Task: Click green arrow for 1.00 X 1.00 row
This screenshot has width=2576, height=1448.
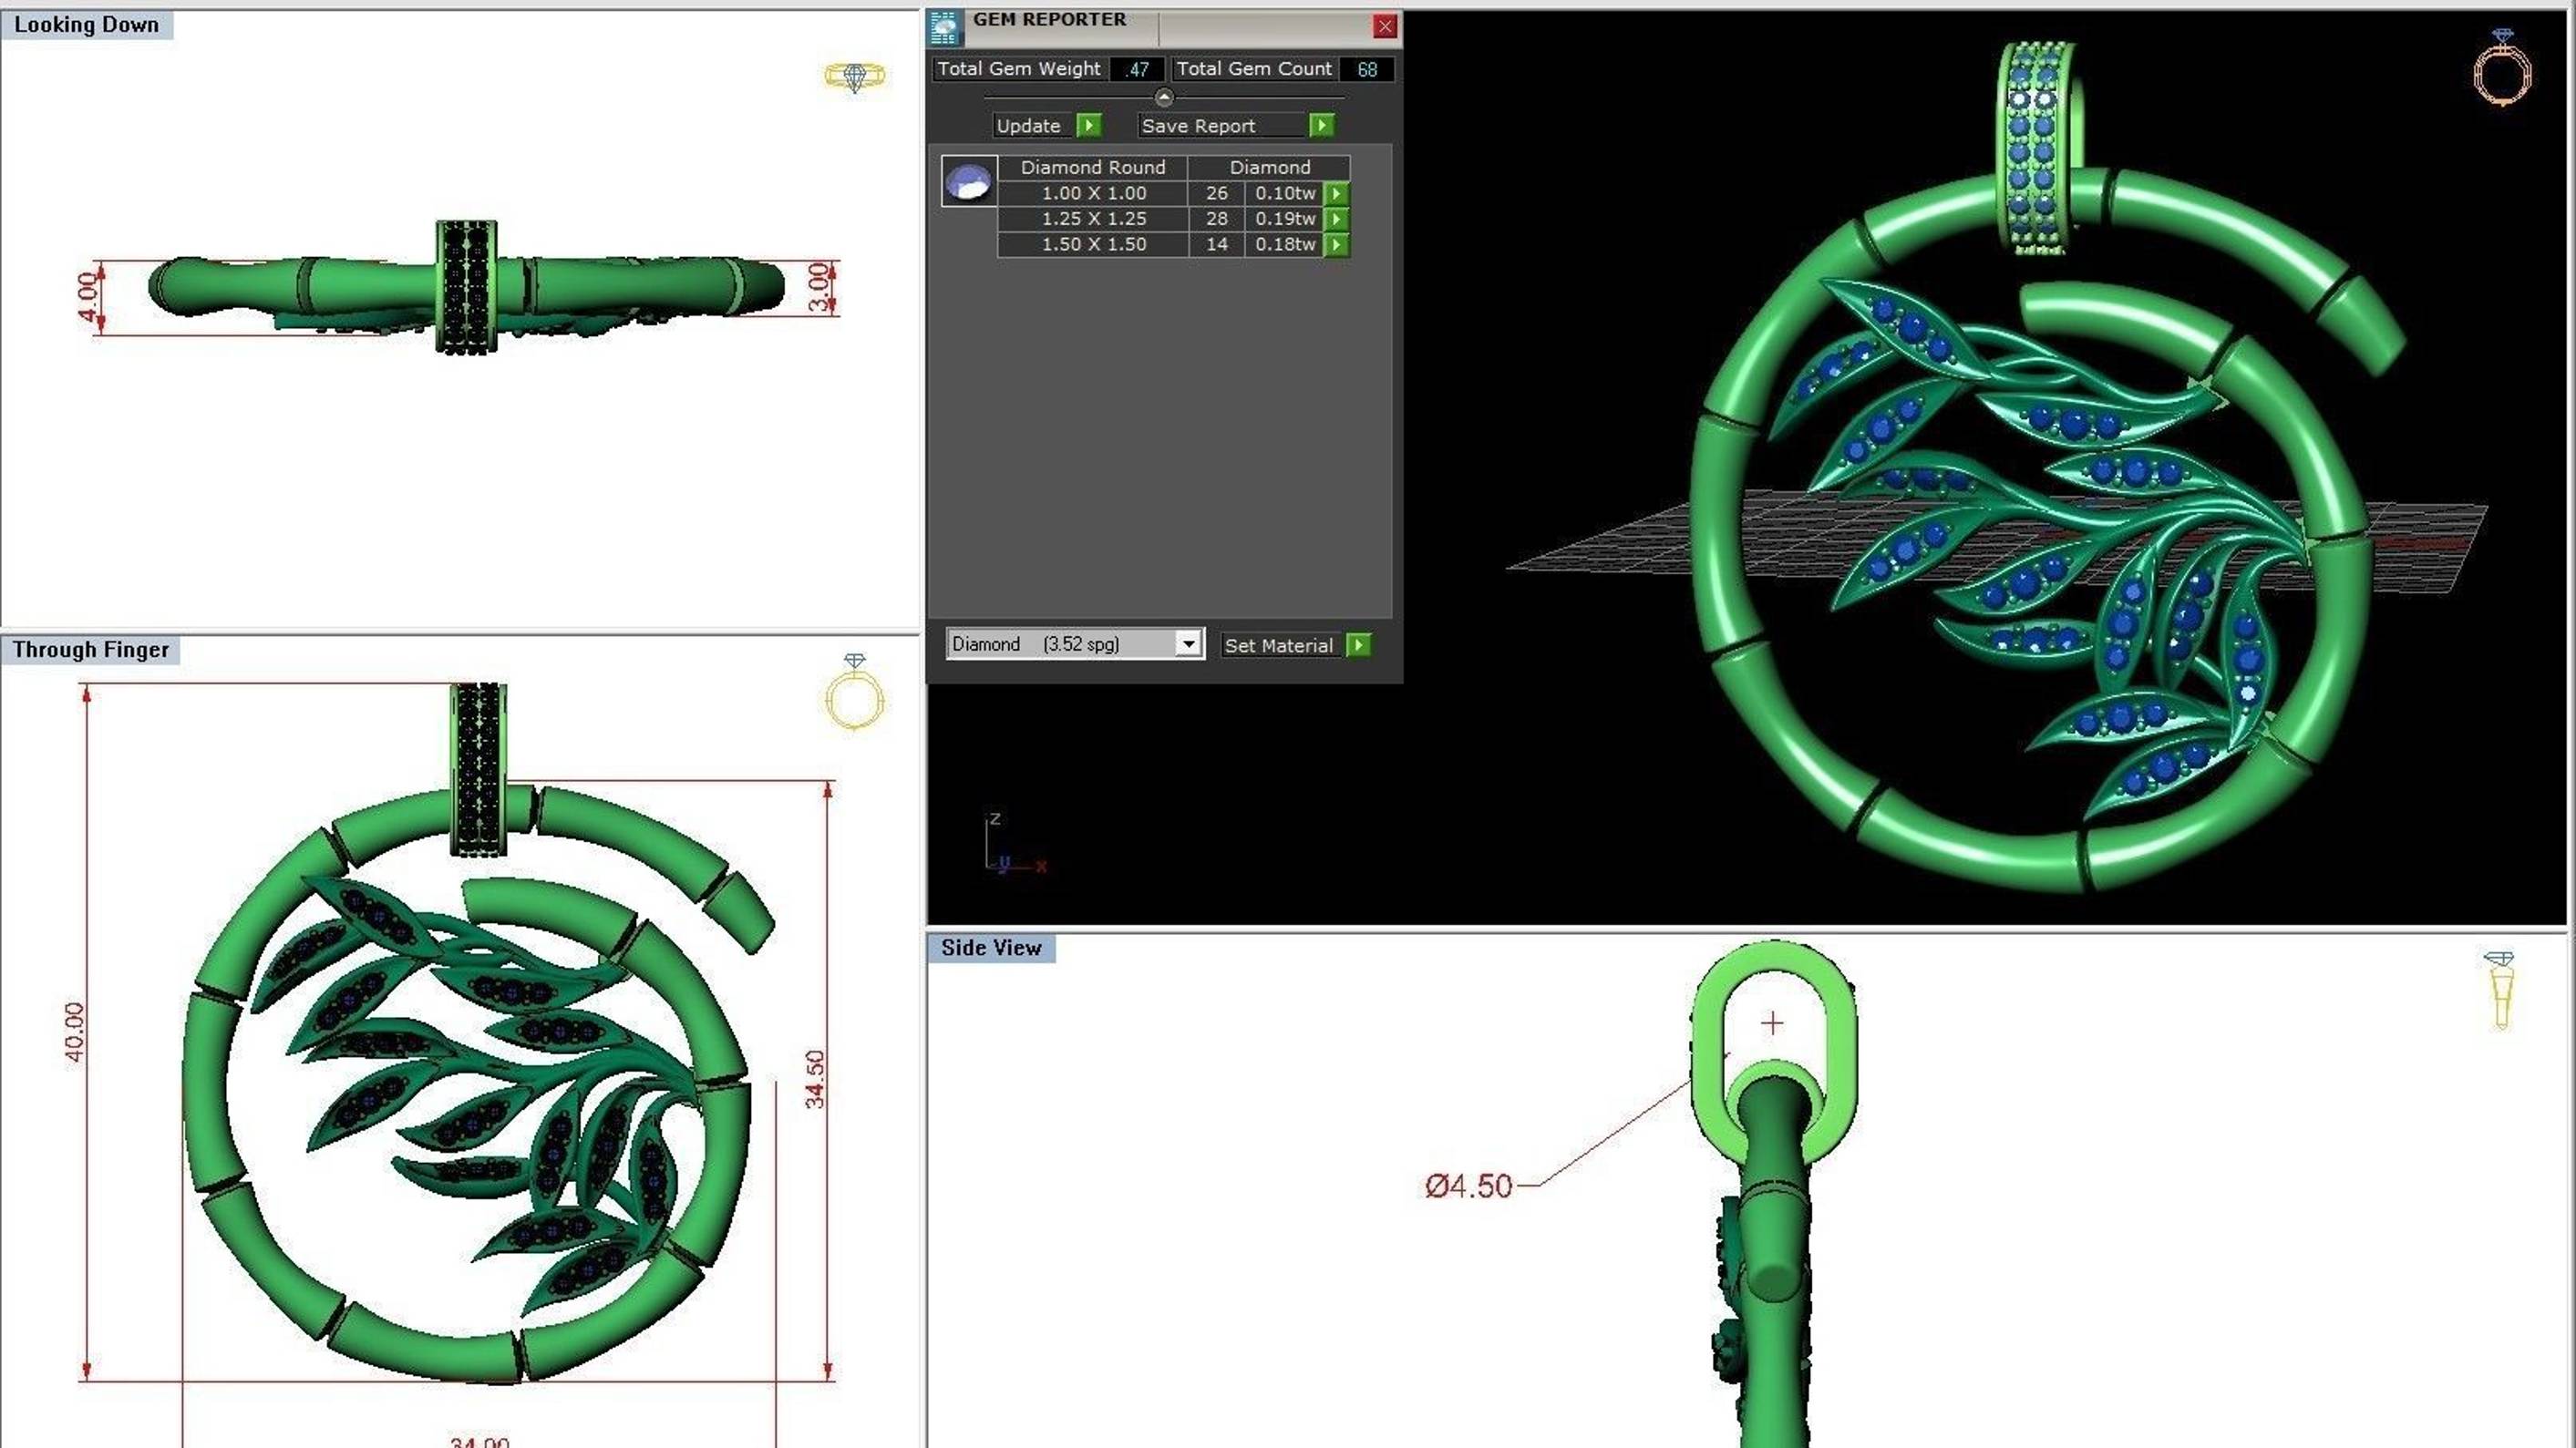Action: [x=1336, y=193]
